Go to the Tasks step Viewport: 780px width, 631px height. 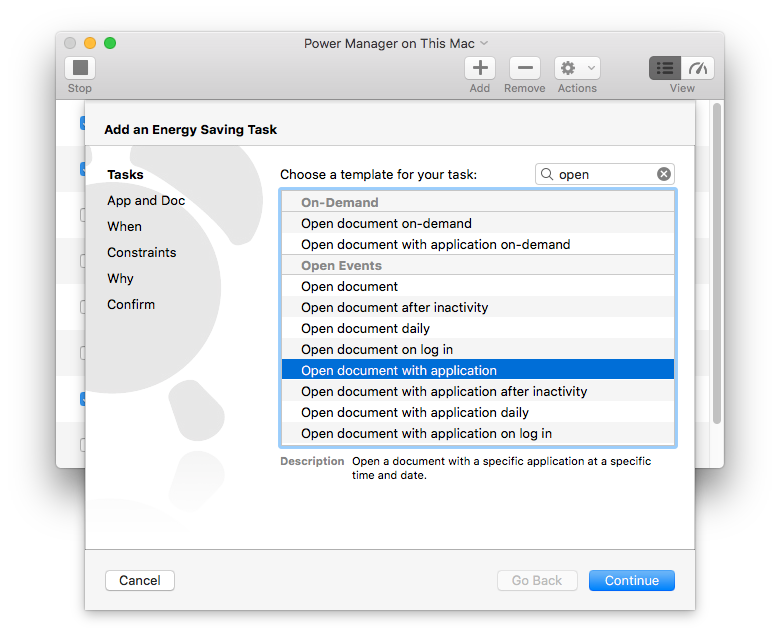click(125, 175)
